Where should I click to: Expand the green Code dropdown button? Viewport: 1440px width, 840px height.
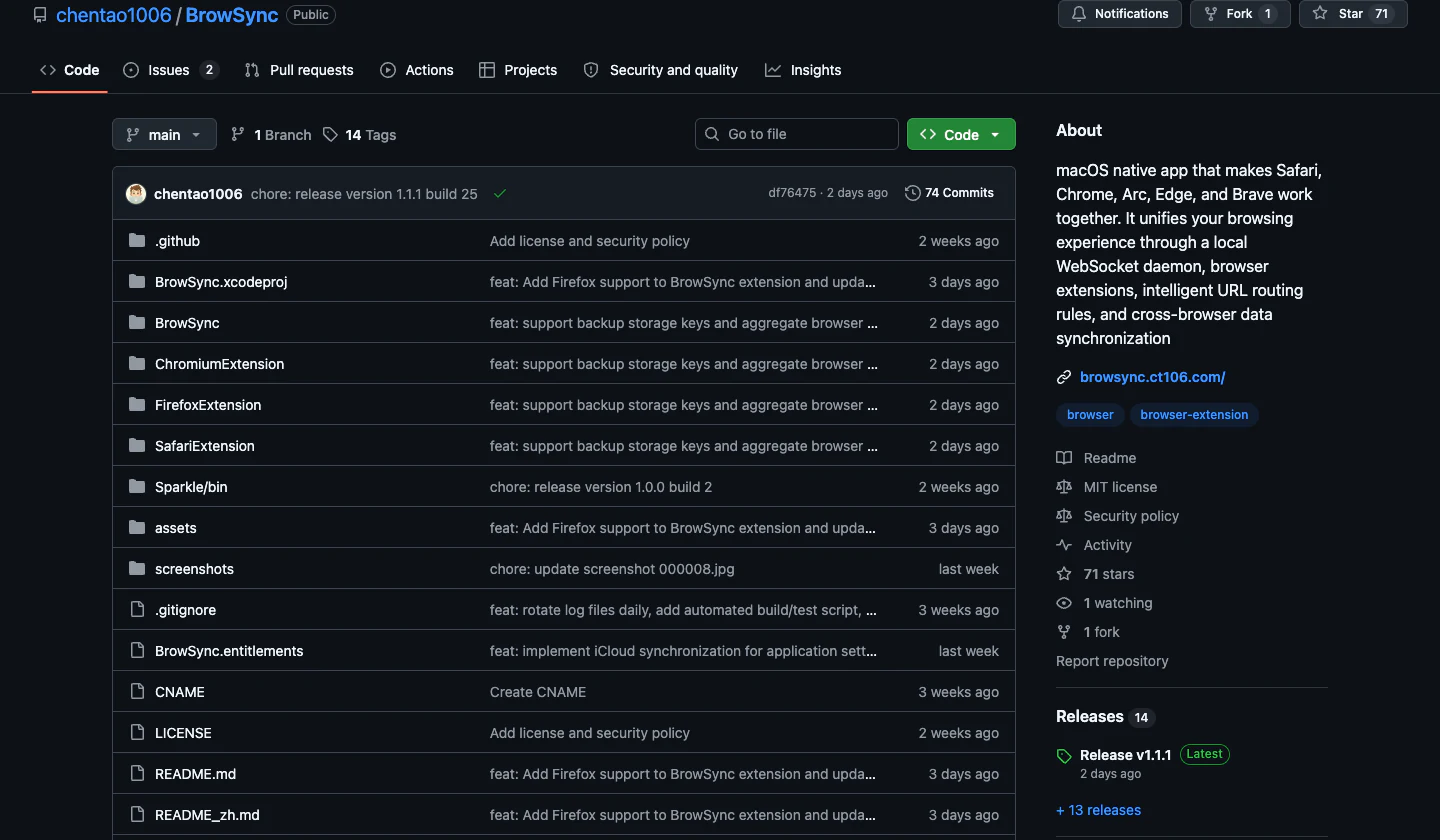click(961, 135)
